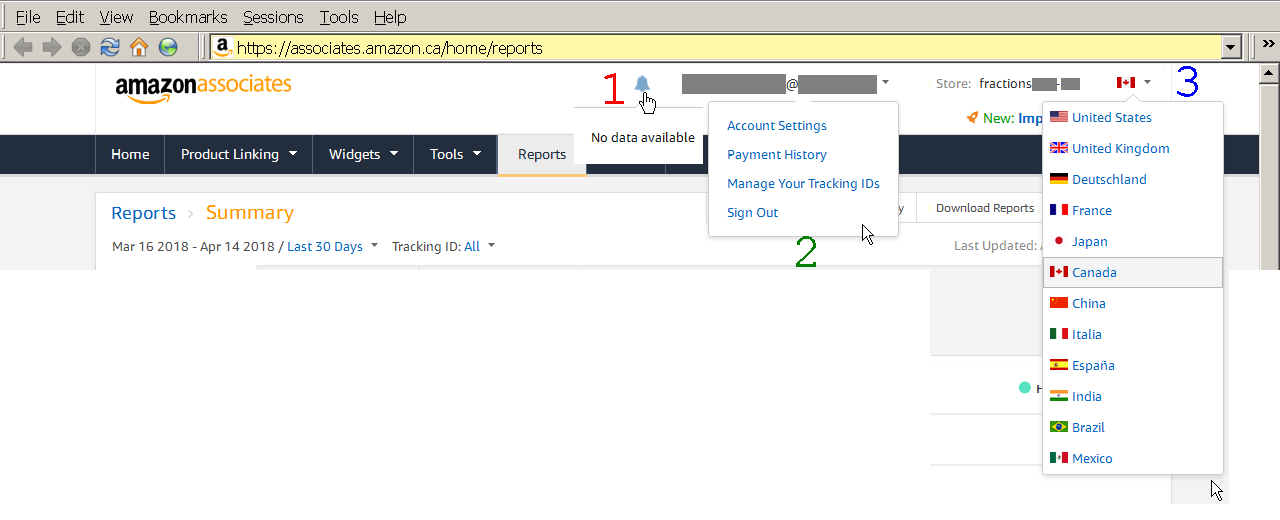This screenshot has width=1280, height=520.
Task: Reload the page with the refresh icon
Action: click(110, 47)
